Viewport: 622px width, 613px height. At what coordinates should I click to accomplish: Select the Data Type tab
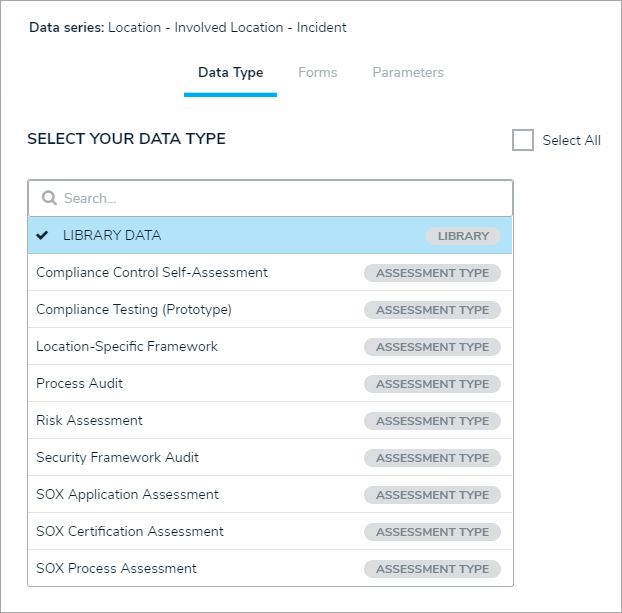click(x=230, y=73)
